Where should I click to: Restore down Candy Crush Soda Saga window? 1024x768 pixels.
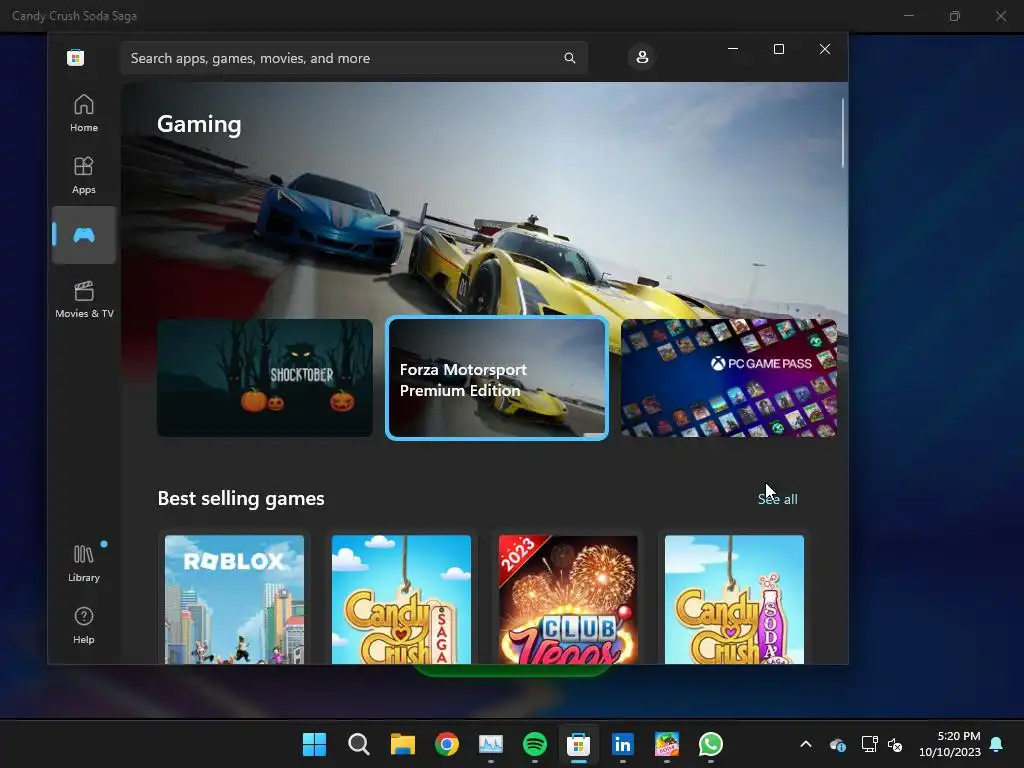(x=955, y=16)
